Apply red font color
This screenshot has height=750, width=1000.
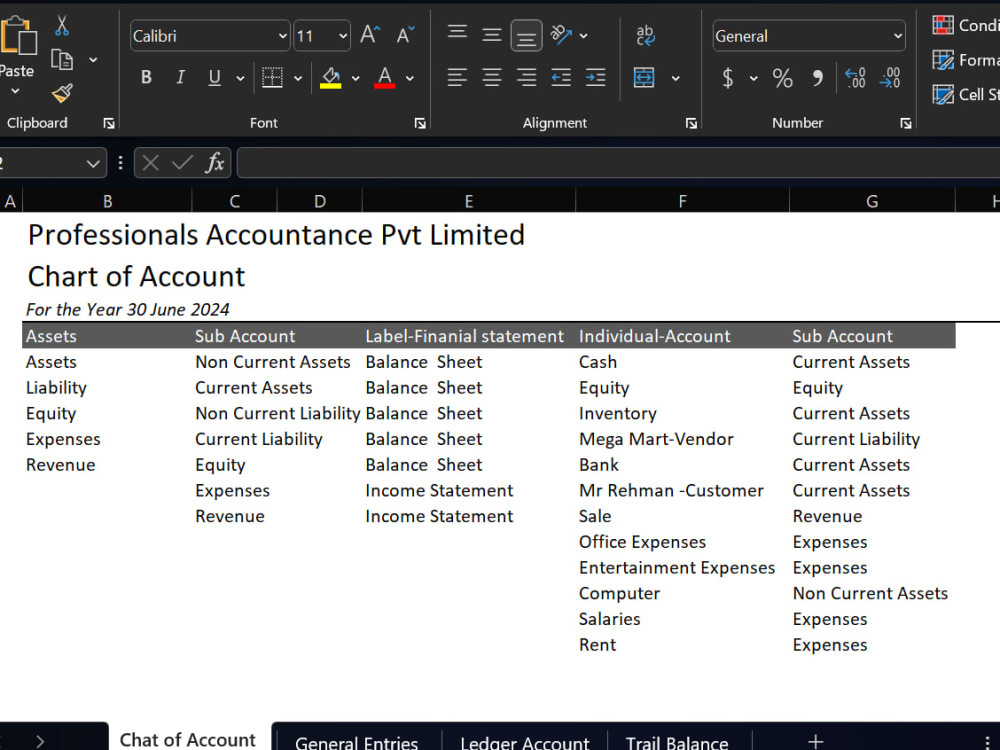tap(385, 78)
